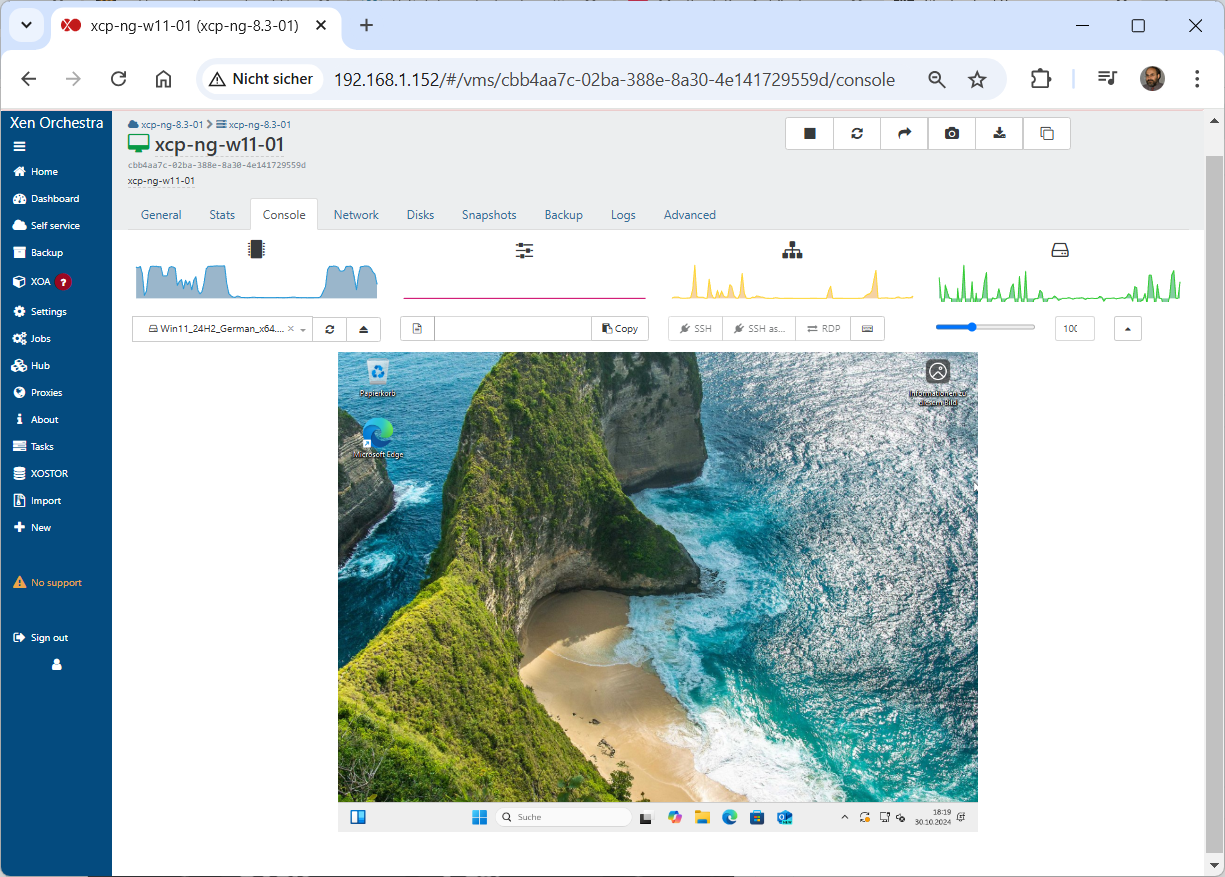Image resolution: width=1225 pixels, height=877 pixels.
Task: Click the keyboard icon next to RDP
Action: tap(867, 329)
